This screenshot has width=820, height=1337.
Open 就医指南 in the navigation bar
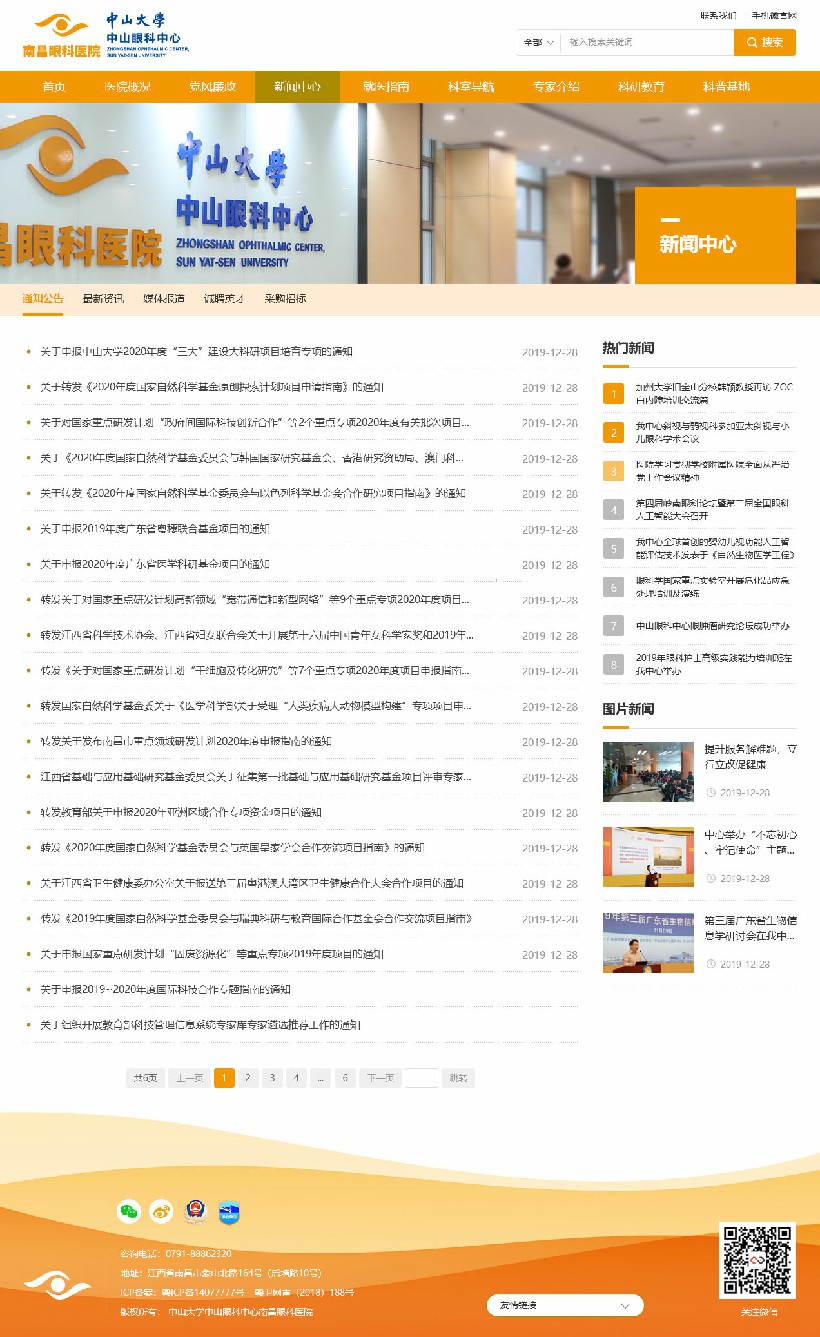[x=386, y=87]
